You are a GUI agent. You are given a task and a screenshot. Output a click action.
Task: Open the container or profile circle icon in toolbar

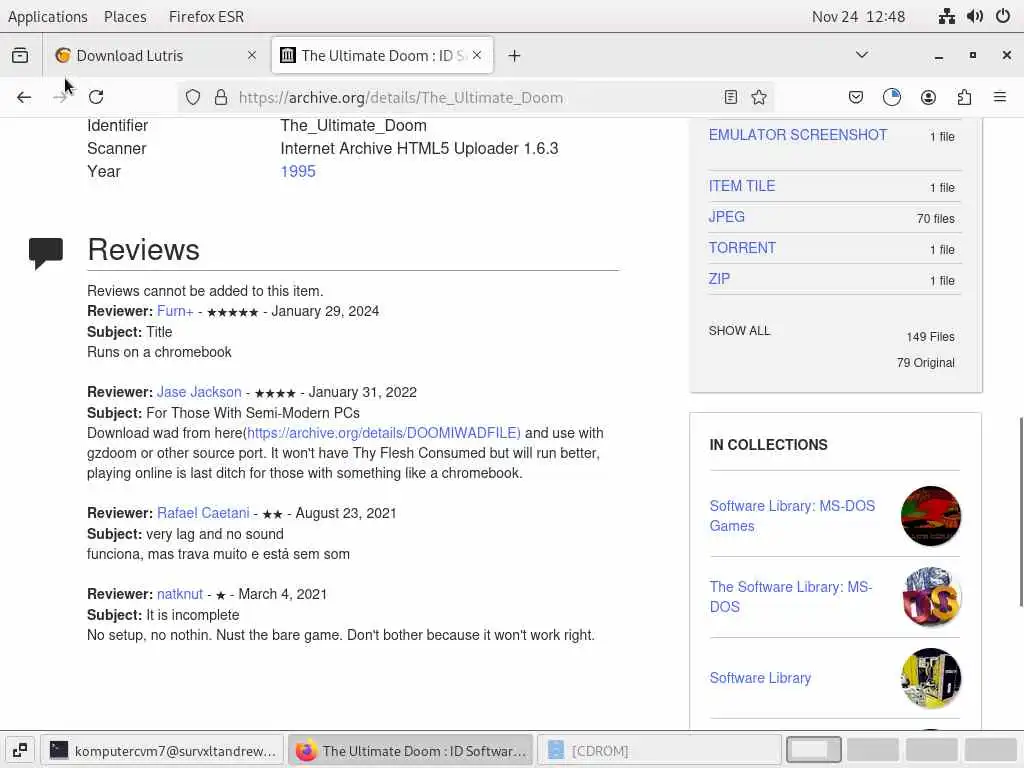(892, 97)
